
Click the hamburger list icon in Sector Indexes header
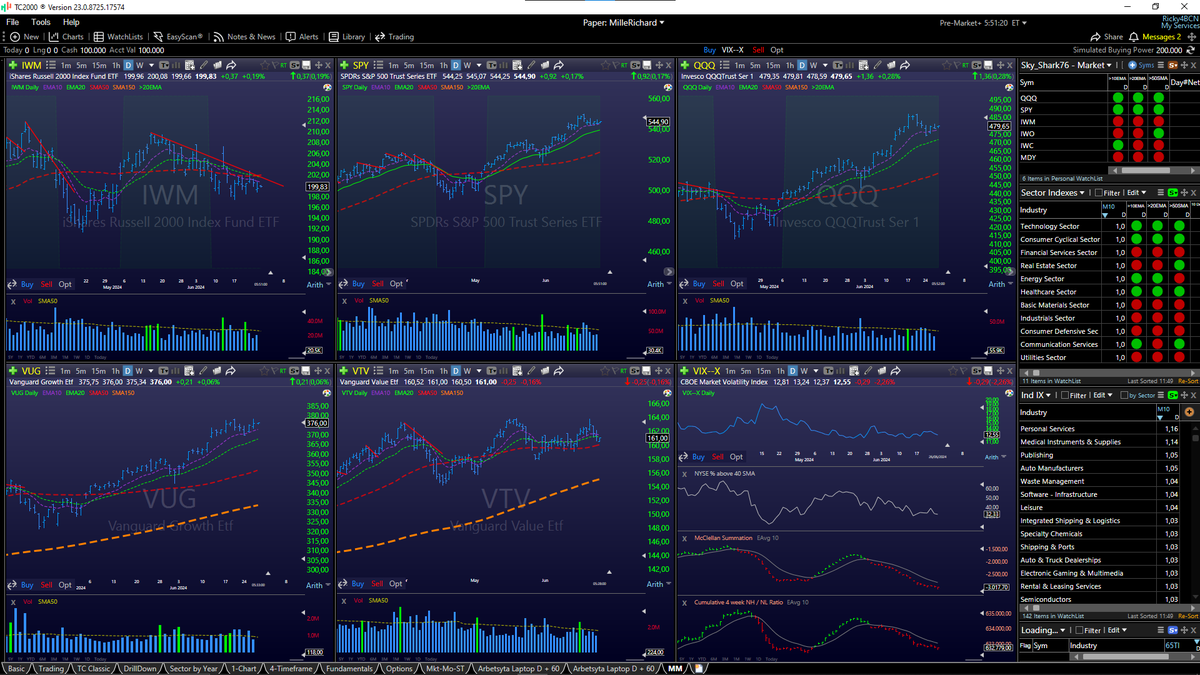tap(1160, 192)
